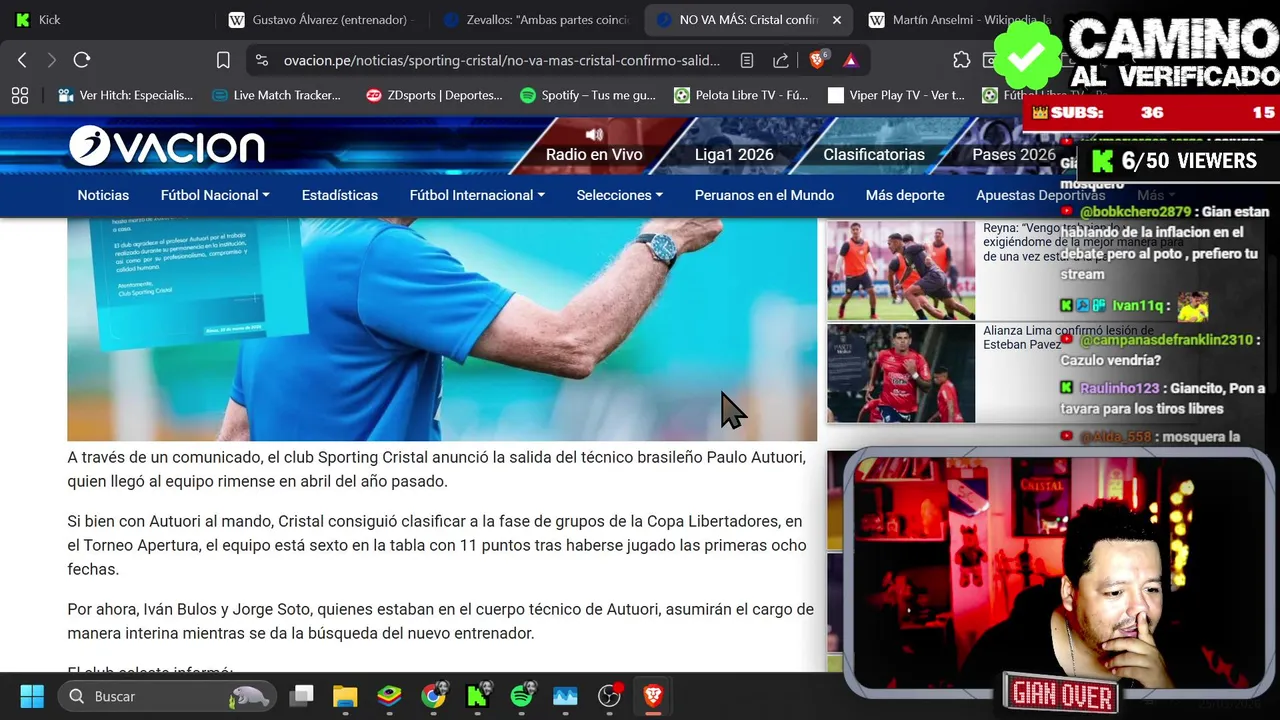Expand the Fútbol Nacional dropdown
The width and height of the screenshot is (1280, 720).
[x=215, y=195]
